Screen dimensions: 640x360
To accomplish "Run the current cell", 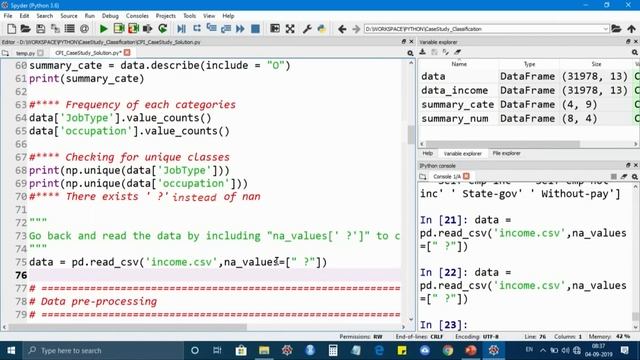I will click(119, 29).
